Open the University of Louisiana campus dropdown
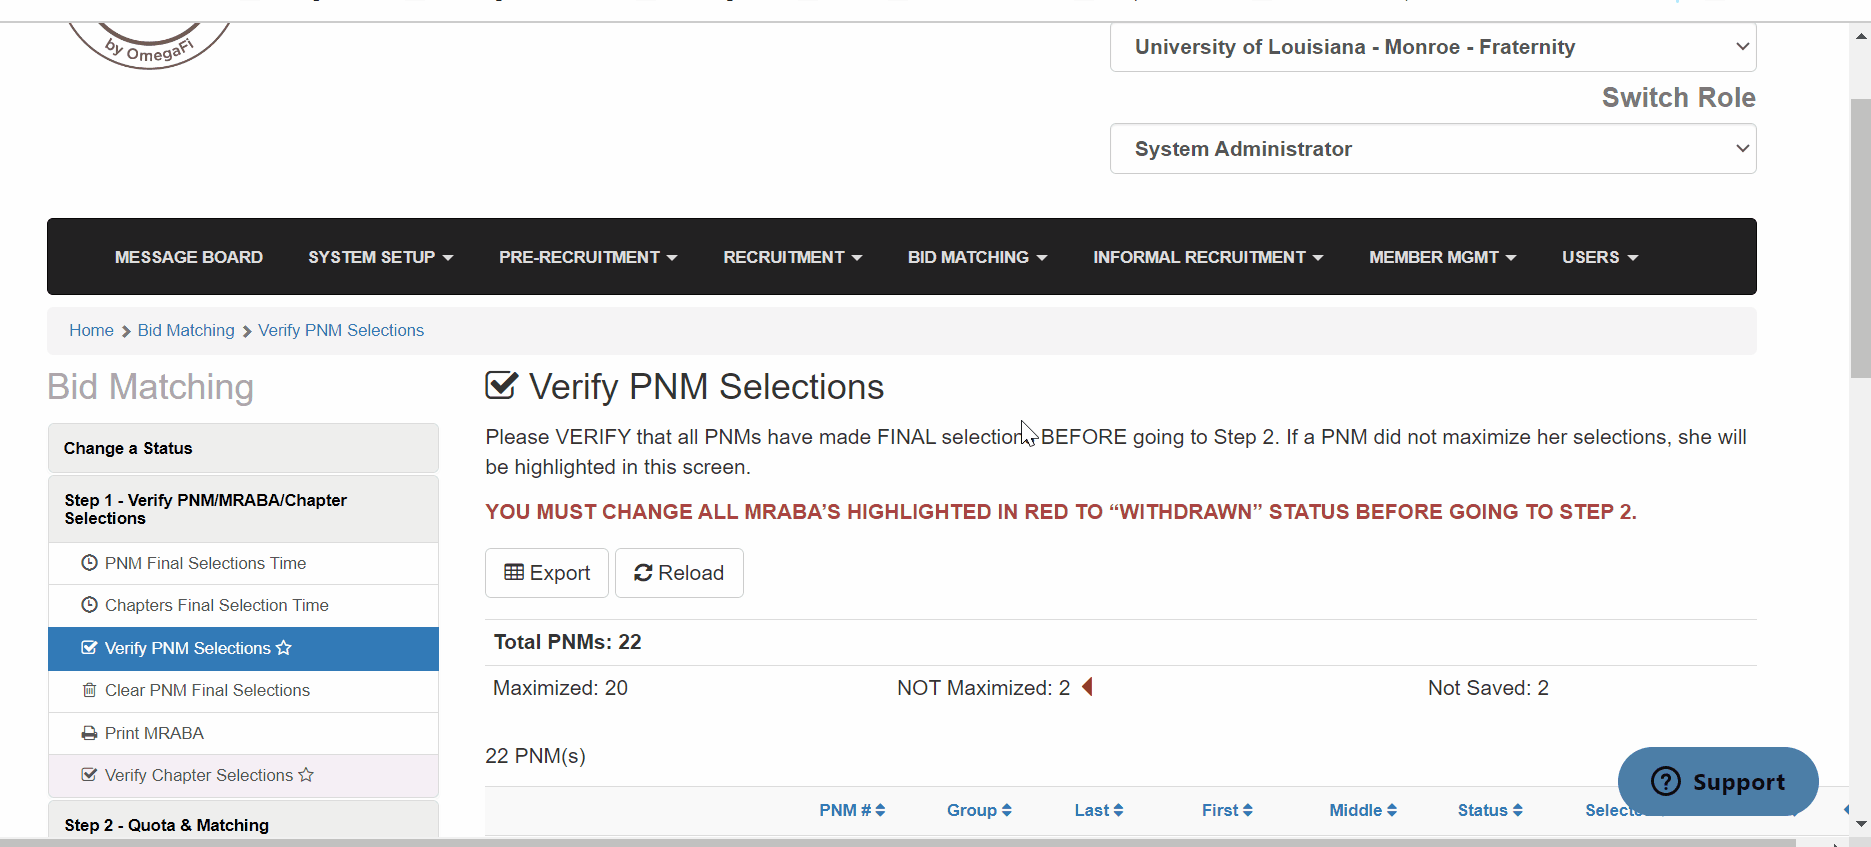Viewport: 1871px width, 847px height. [1433, 47]
